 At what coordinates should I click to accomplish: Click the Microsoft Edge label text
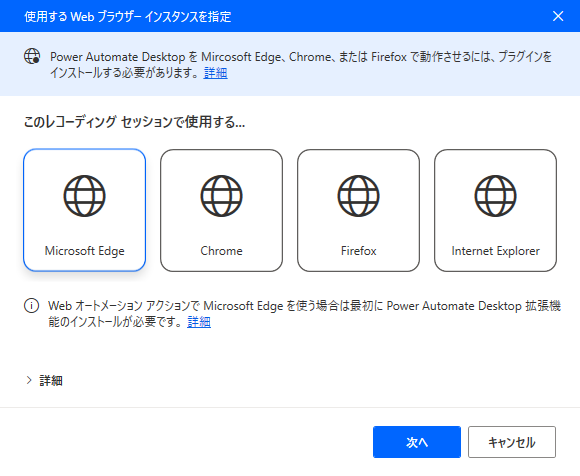84,251
